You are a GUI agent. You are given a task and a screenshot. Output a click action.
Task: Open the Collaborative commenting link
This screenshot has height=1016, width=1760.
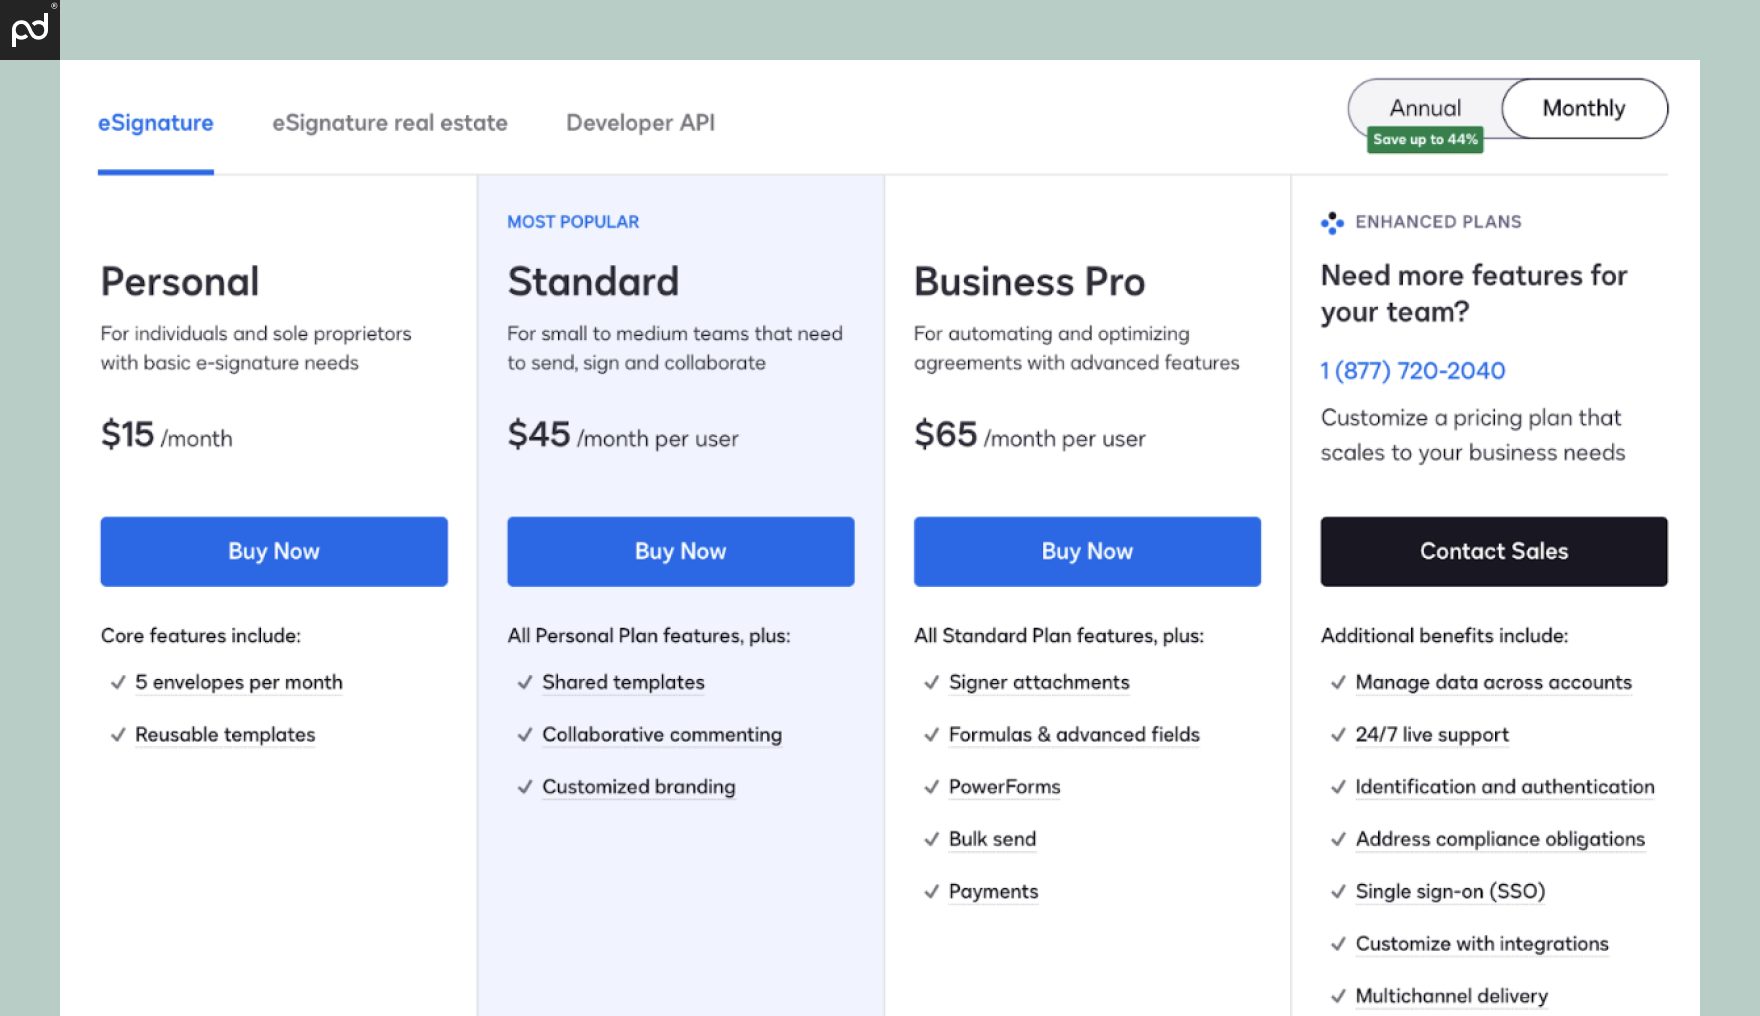(661, 735)
